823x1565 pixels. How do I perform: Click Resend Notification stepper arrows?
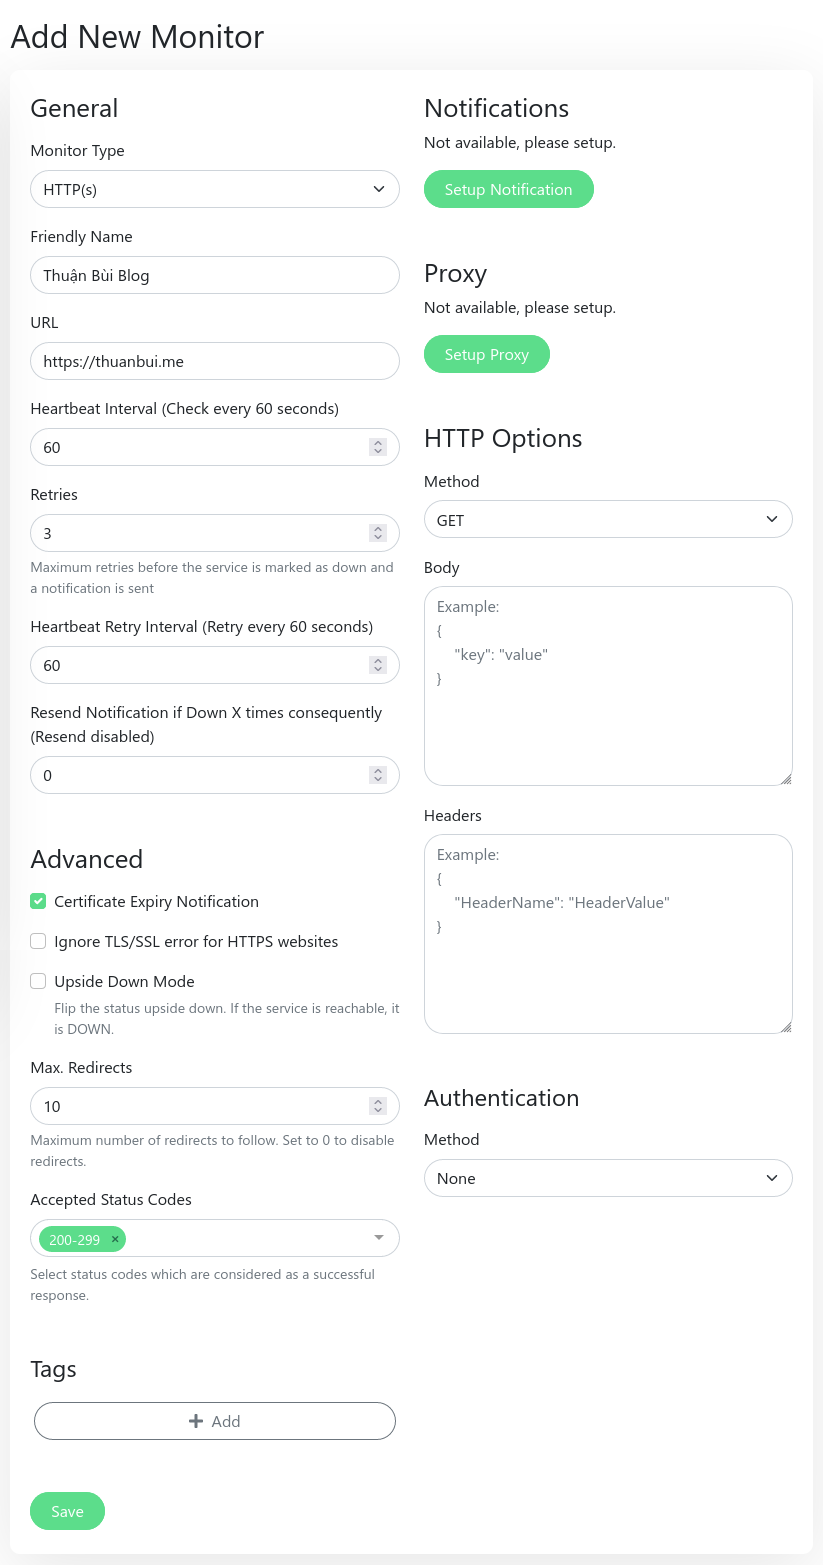(x=377, y=775)
